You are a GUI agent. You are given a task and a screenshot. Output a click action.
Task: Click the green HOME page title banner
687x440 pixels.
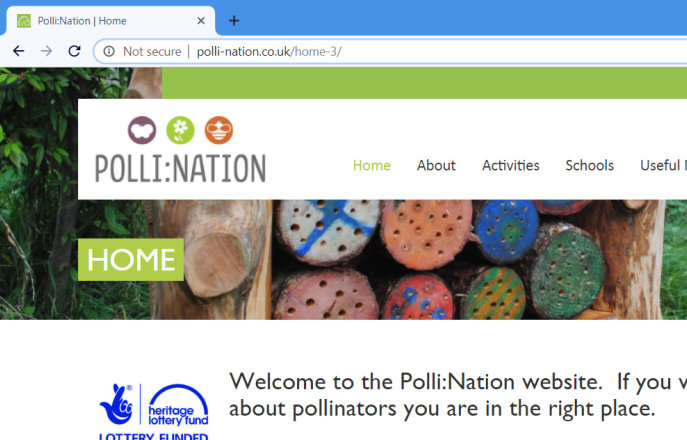131,260
